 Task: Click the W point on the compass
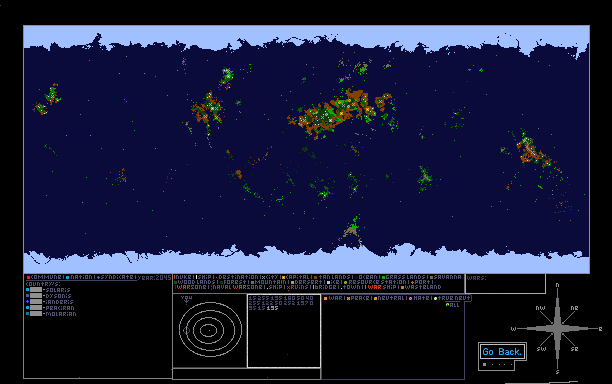point(513,329)
